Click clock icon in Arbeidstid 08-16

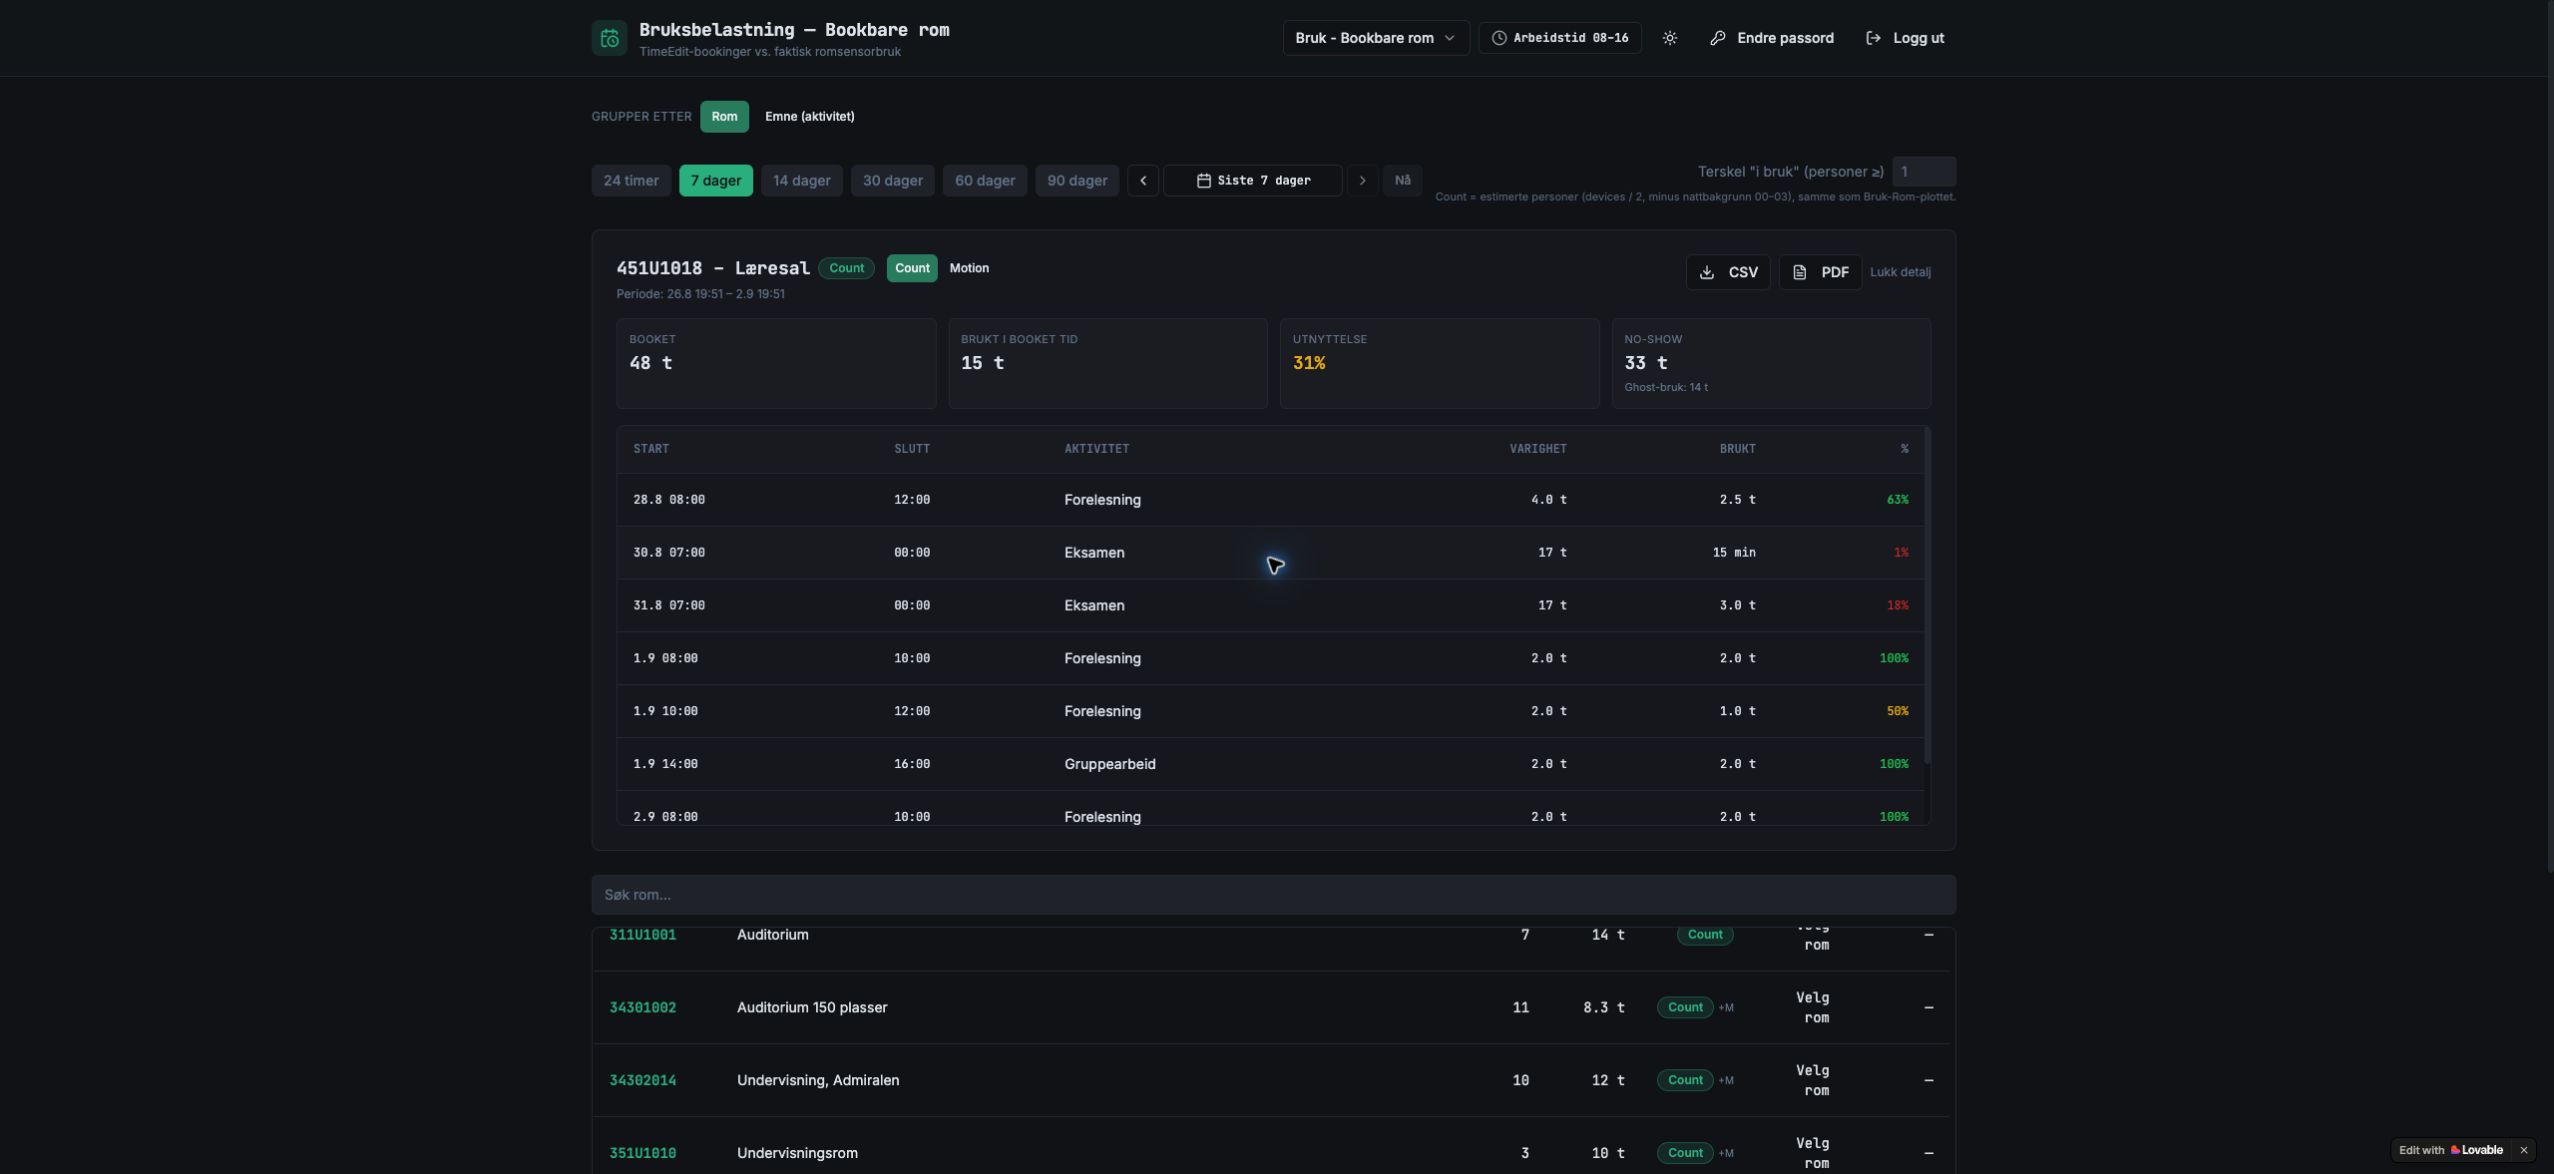(x=1499, y=38)
